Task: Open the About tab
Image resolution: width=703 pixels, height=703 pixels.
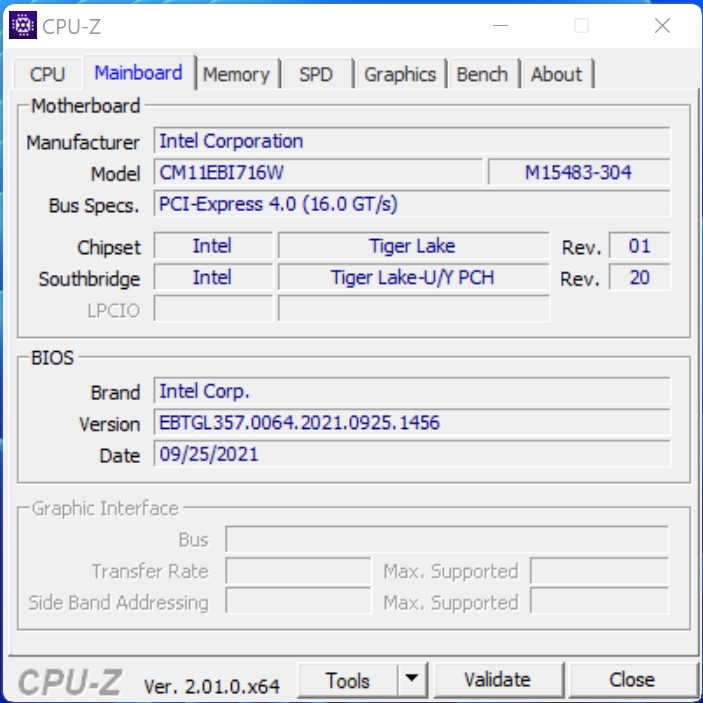Action: point(557,74)
